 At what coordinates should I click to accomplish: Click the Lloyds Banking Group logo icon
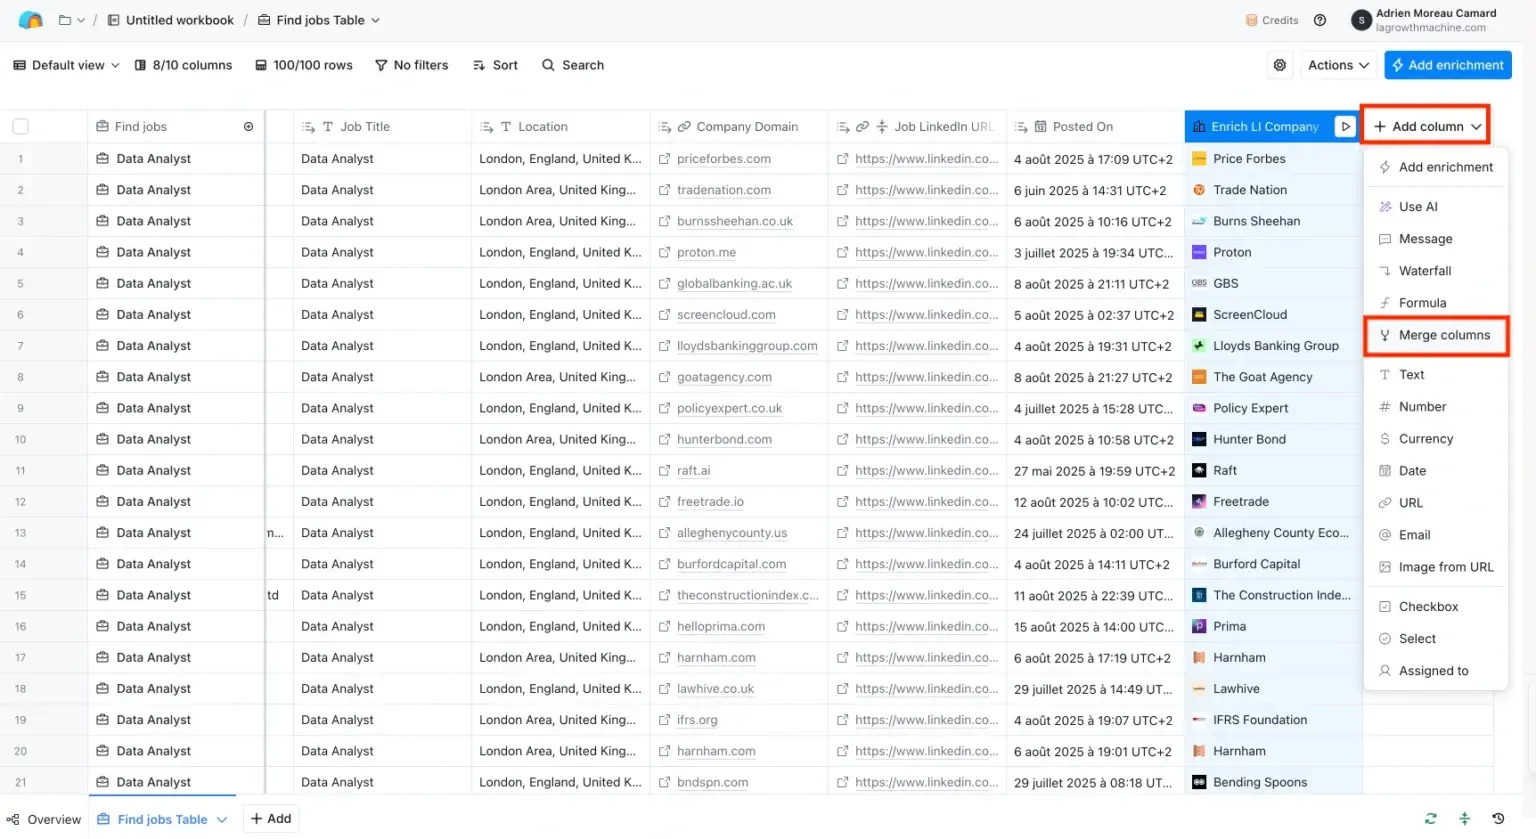pyautogui.click(x=1199, y=346)
